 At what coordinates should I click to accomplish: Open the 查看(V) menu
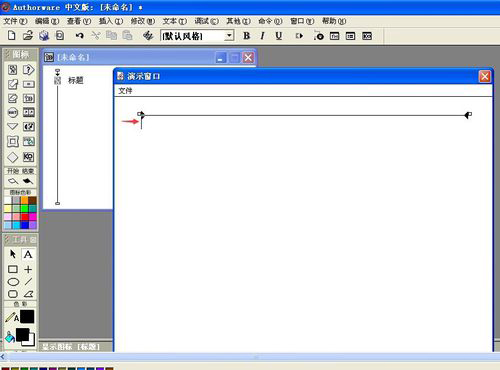(x=79, y=21)
